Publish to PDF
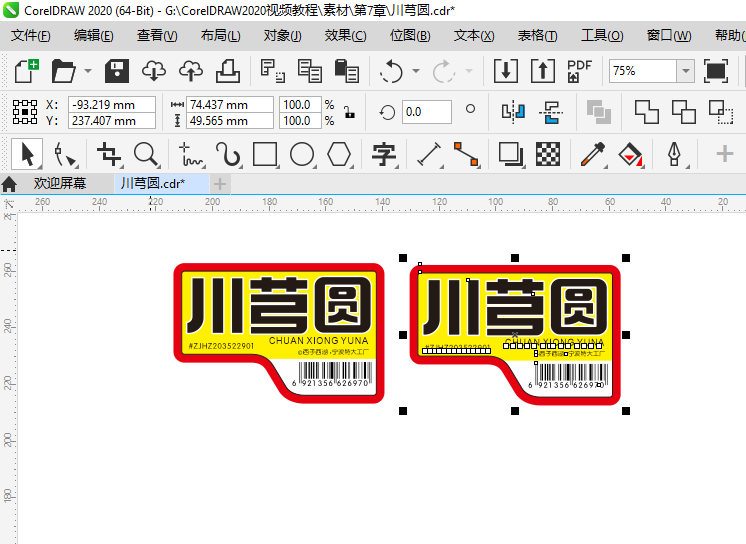Viewport: 746px width, 544px height. pyautogui.click(x=579, y=71)
